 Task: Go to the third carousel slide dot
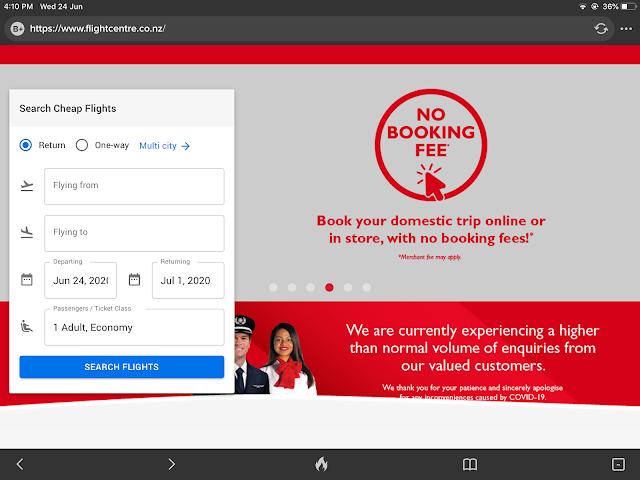[x=311, y=287]
